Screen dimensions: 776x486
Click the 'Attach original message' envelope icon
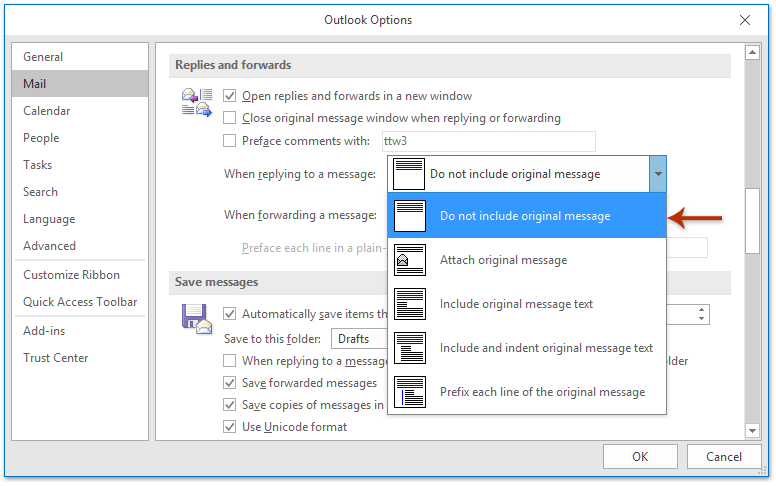[410, 260]
